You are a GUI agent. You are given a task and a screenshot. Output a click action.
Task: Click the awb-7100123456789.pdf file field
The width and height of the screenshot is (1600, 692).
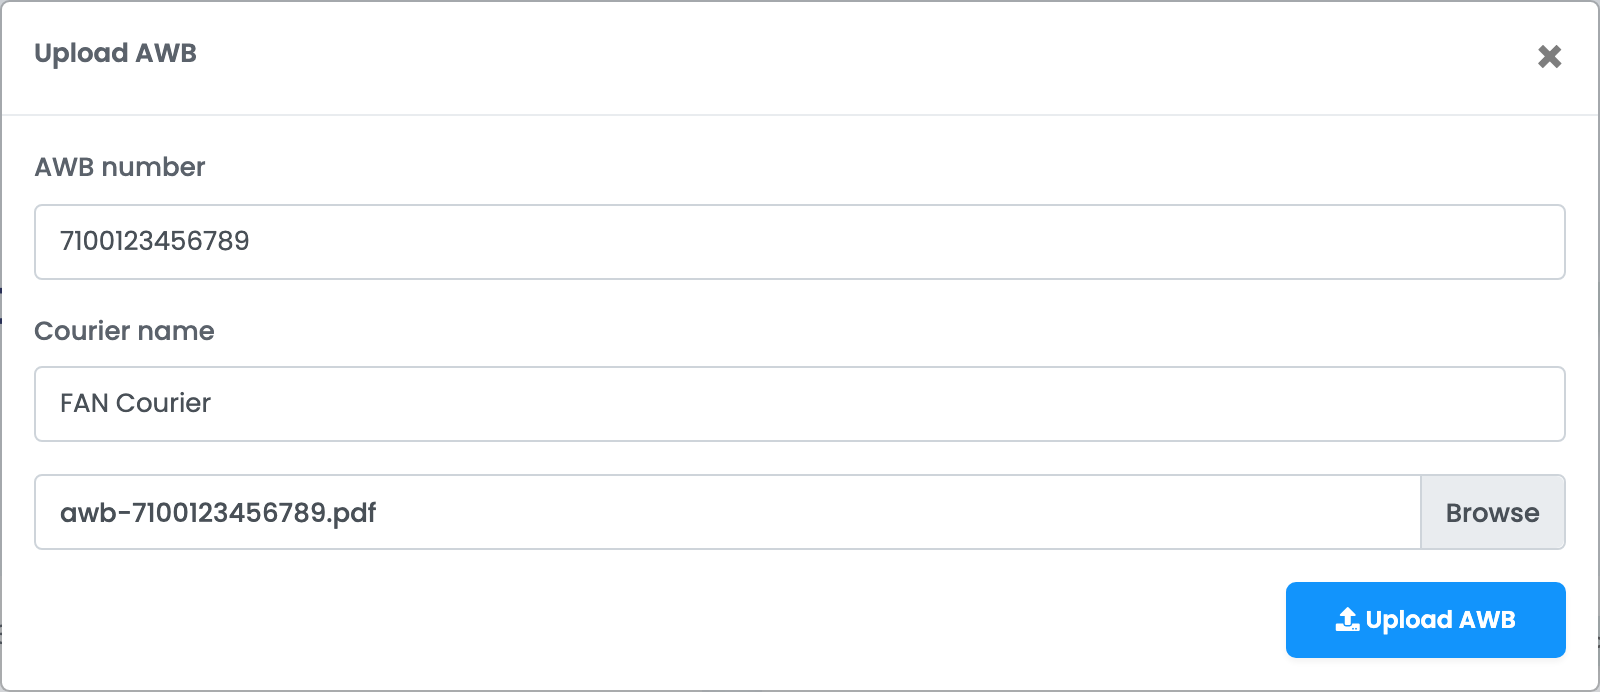(x=728, y=512)
